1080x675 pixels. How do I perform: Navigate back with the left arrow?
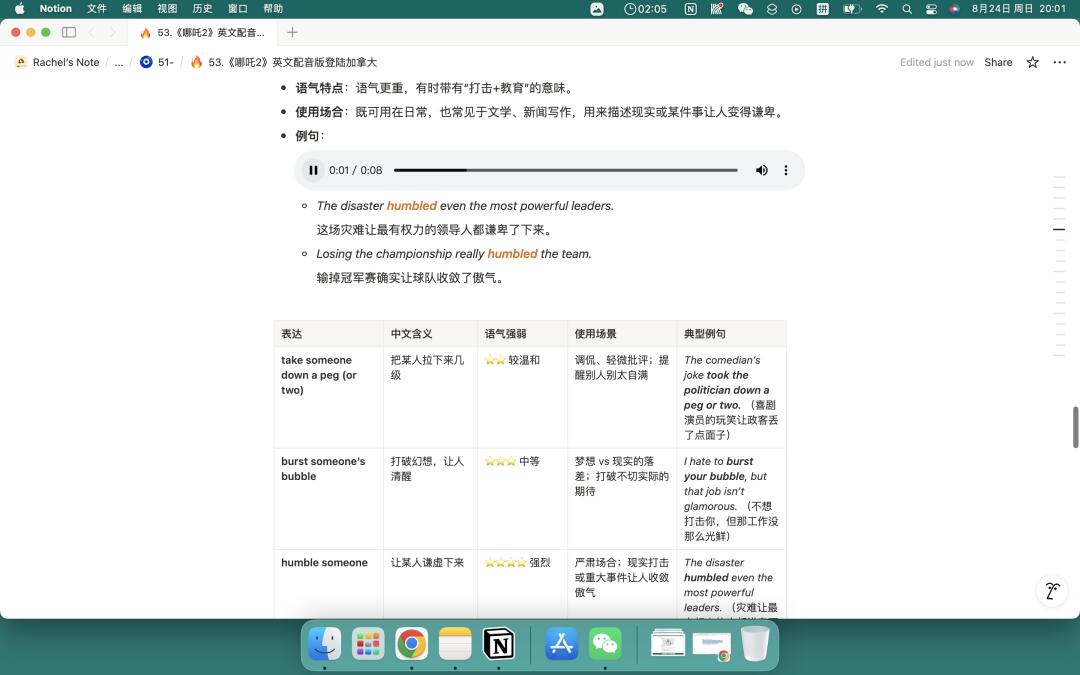coord(92,32)
